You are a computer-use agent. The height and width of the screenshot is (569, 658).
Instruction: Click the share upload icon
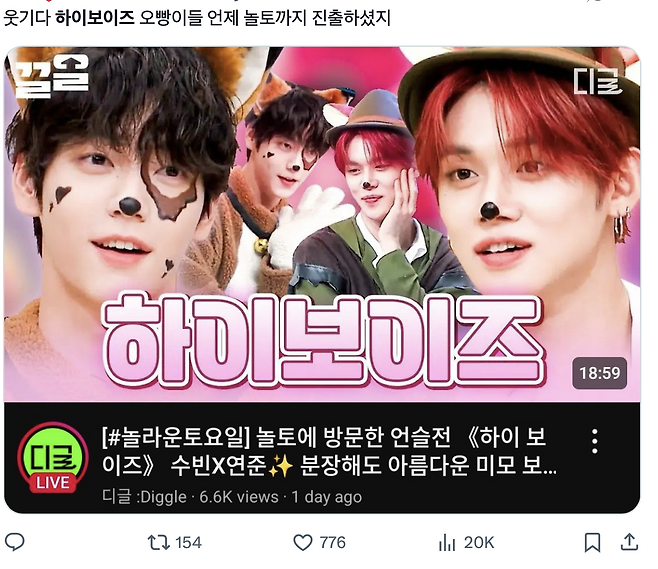tap(629, 542)
